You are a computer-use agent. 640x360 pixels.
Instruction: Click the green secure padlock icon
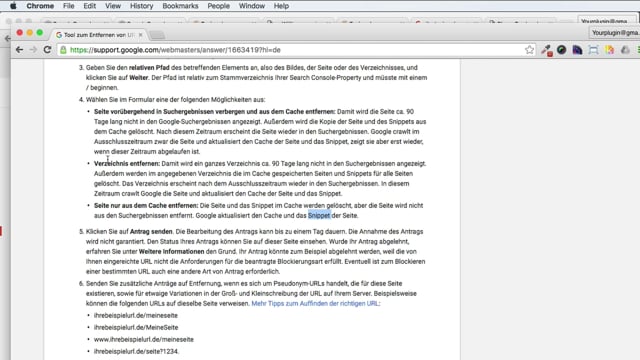[63, 50]
